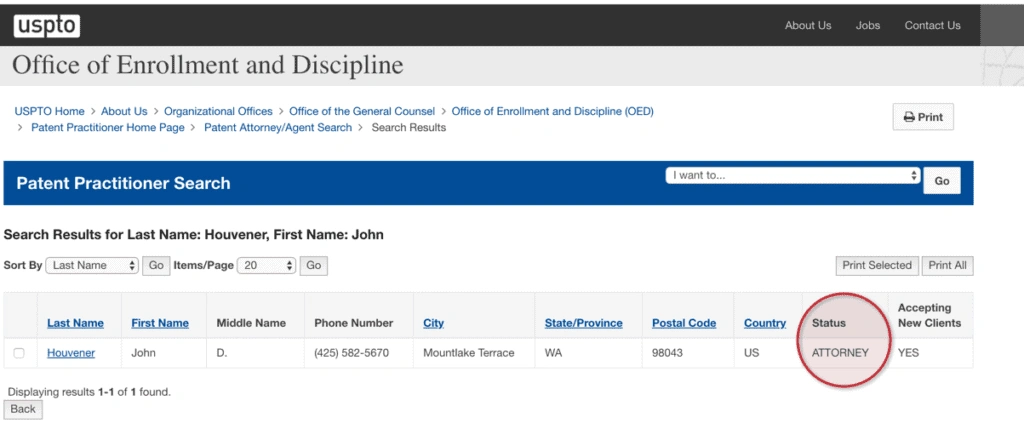Click the state cell 'WA'
This screenshot has width=1024, height=446.
[553, 353]
